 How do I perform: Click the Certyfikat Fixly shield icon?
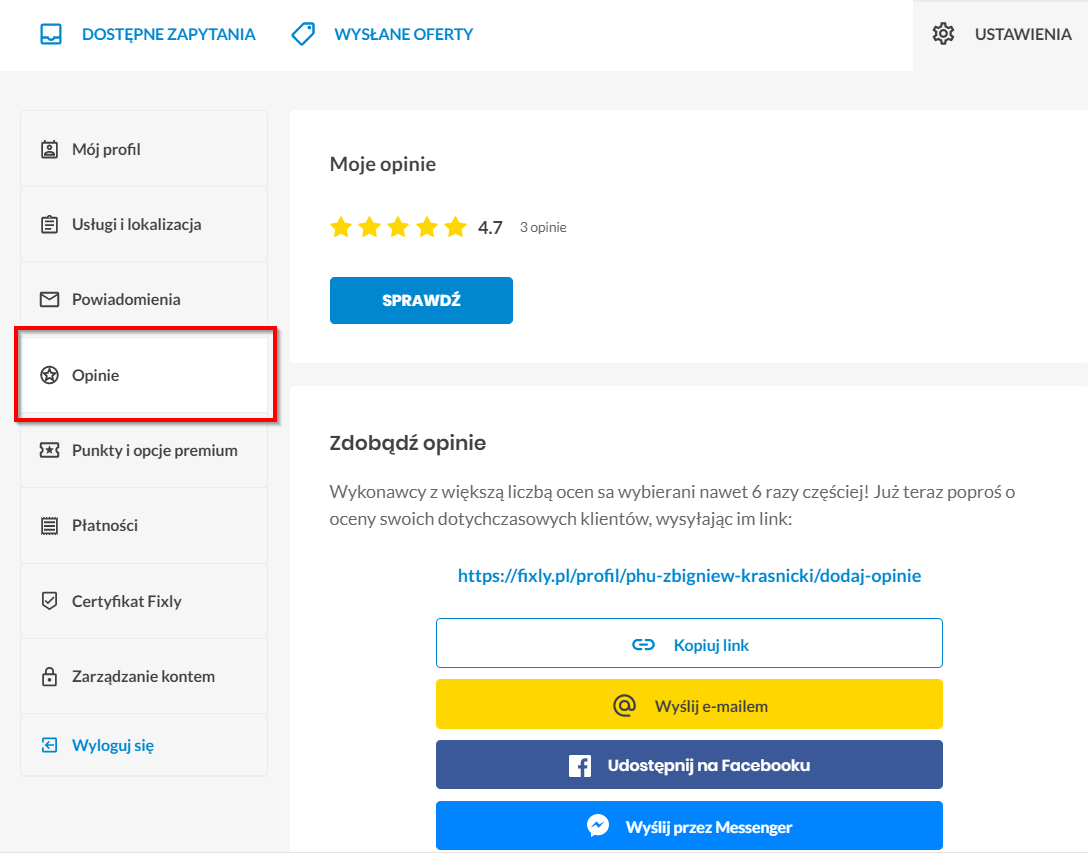[x=49, y=600]
